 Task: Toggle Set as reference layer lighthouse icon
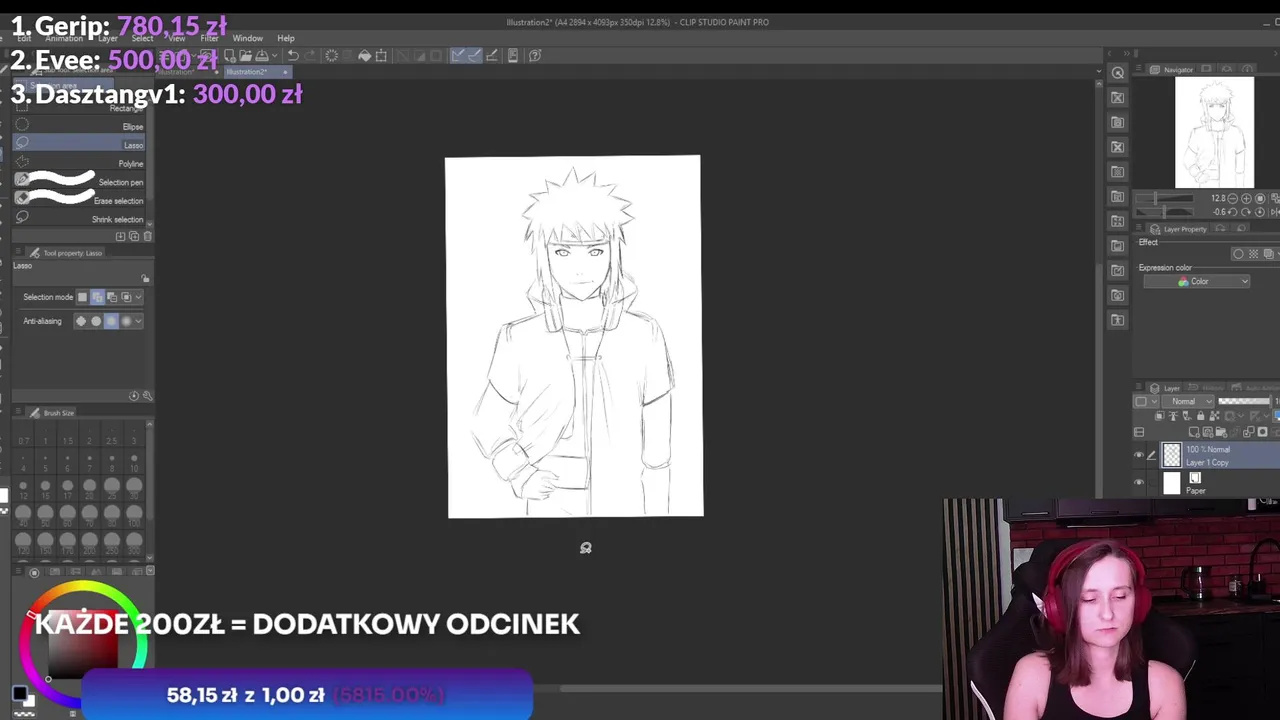click(1173, 416)
